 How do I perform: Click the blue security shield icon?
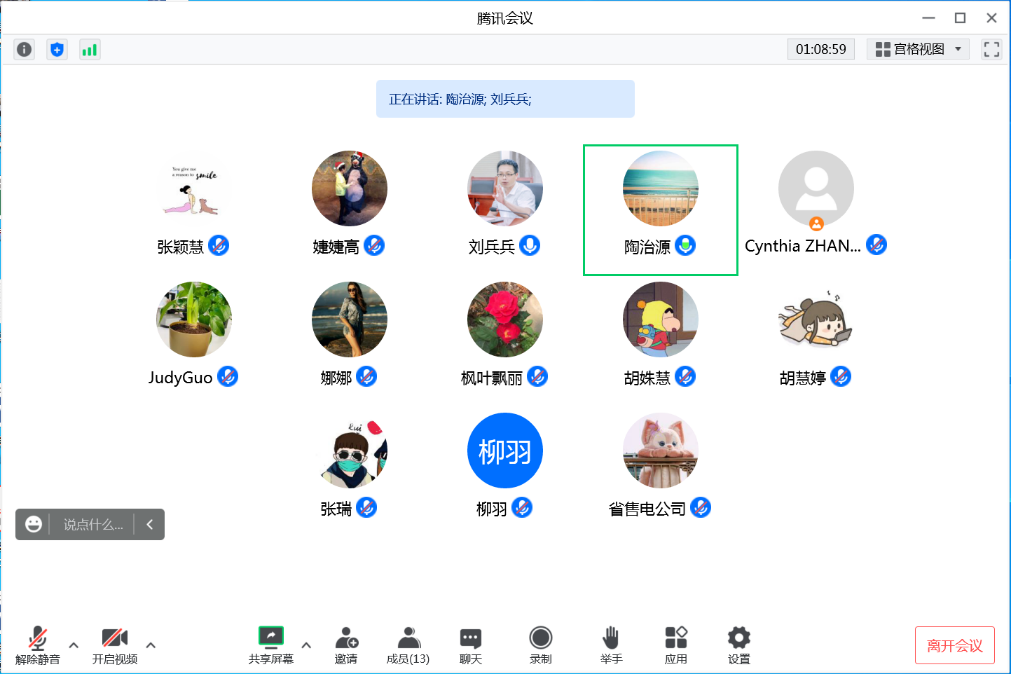pos(57,50)
